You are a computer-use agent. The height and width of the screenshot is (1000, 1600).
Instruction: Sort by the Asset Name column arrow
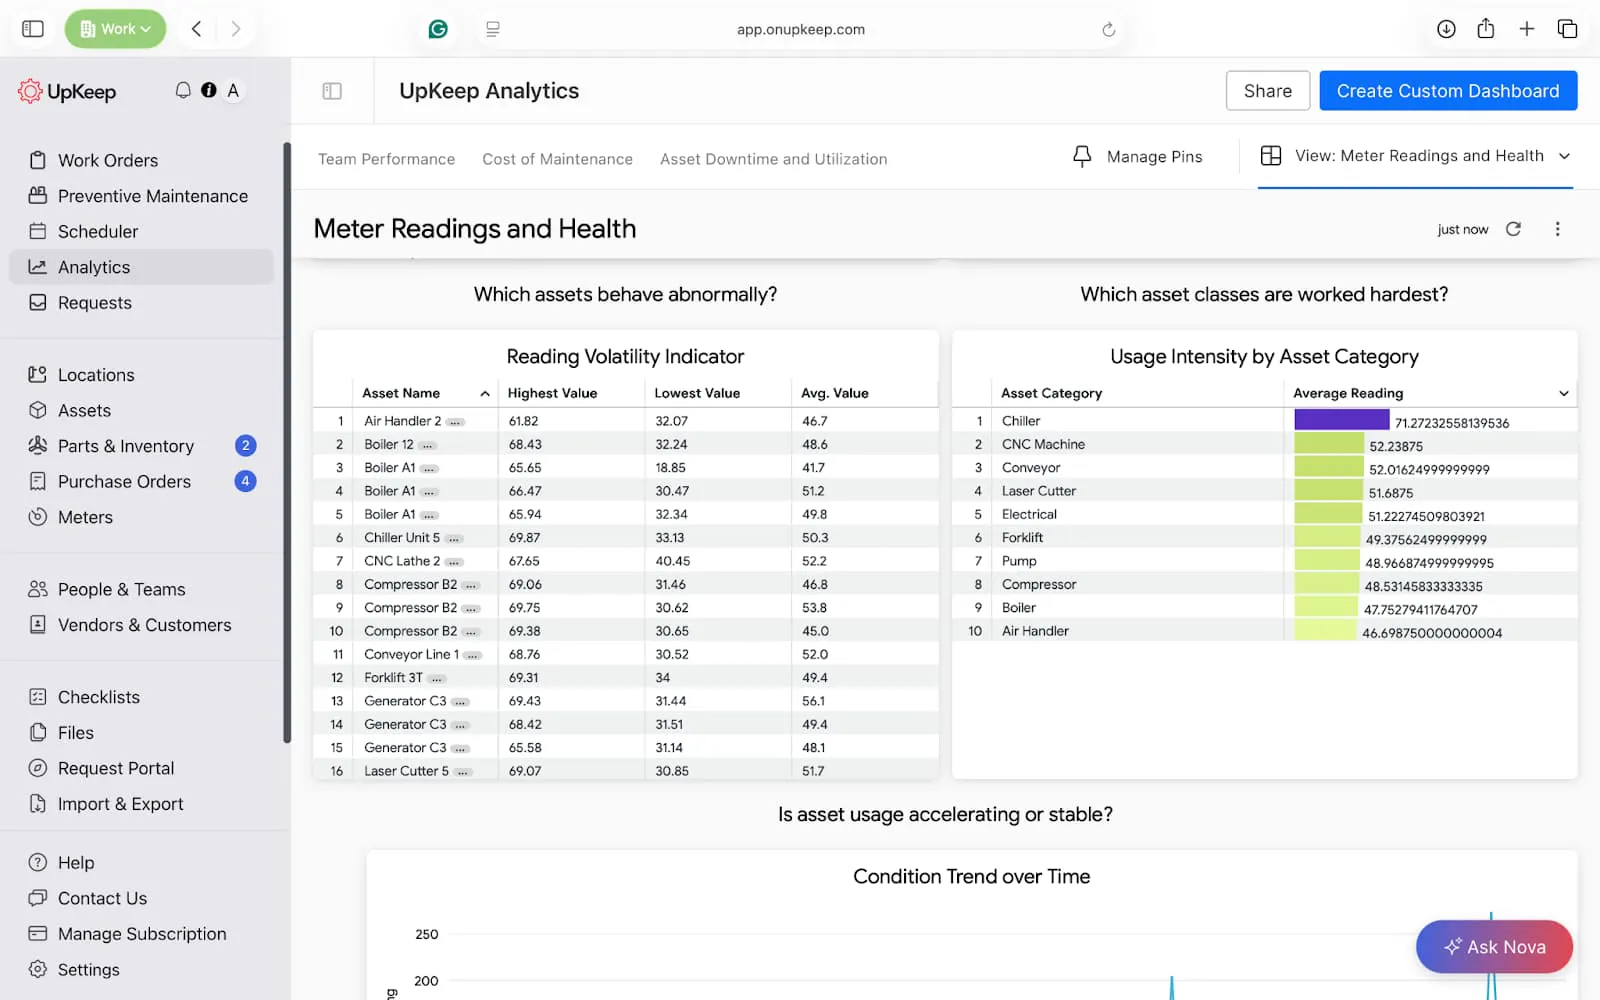(x=485, y=394)
